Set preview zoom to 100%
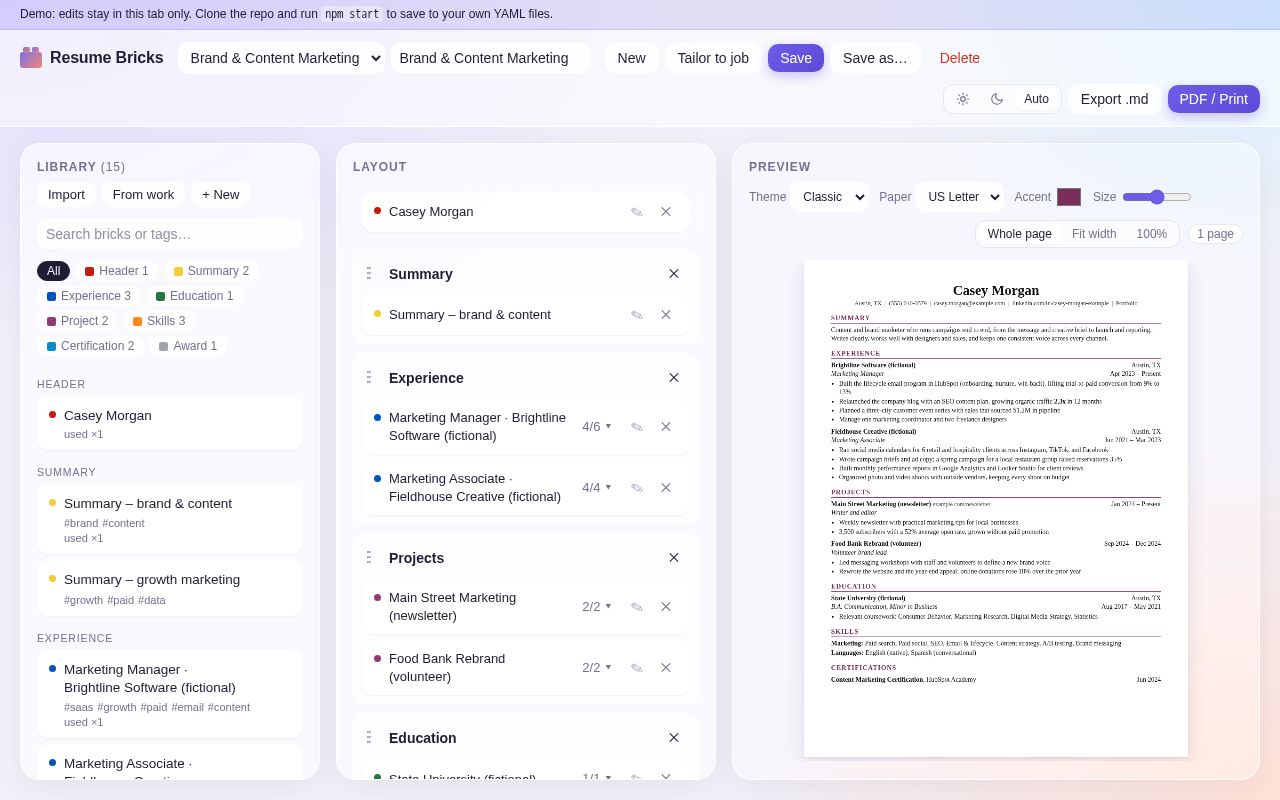The image size is (1280, 800). (1152, 234)
